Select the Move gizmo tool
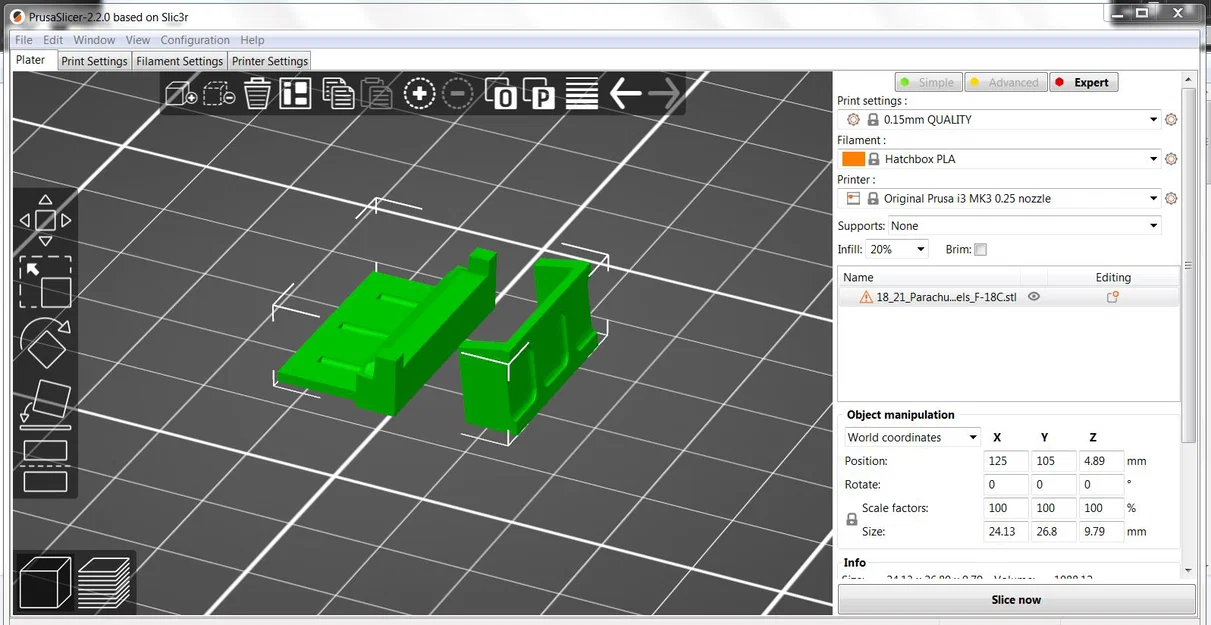This screenshot has width=1211, height=625. (45, 220)
